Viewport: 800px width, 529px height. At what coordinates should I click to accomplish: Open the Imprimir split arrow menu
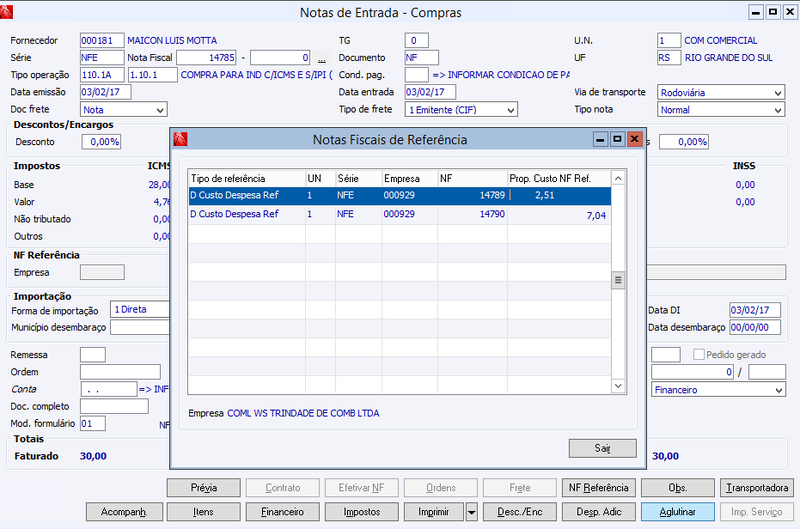click(x=472, y=512)
